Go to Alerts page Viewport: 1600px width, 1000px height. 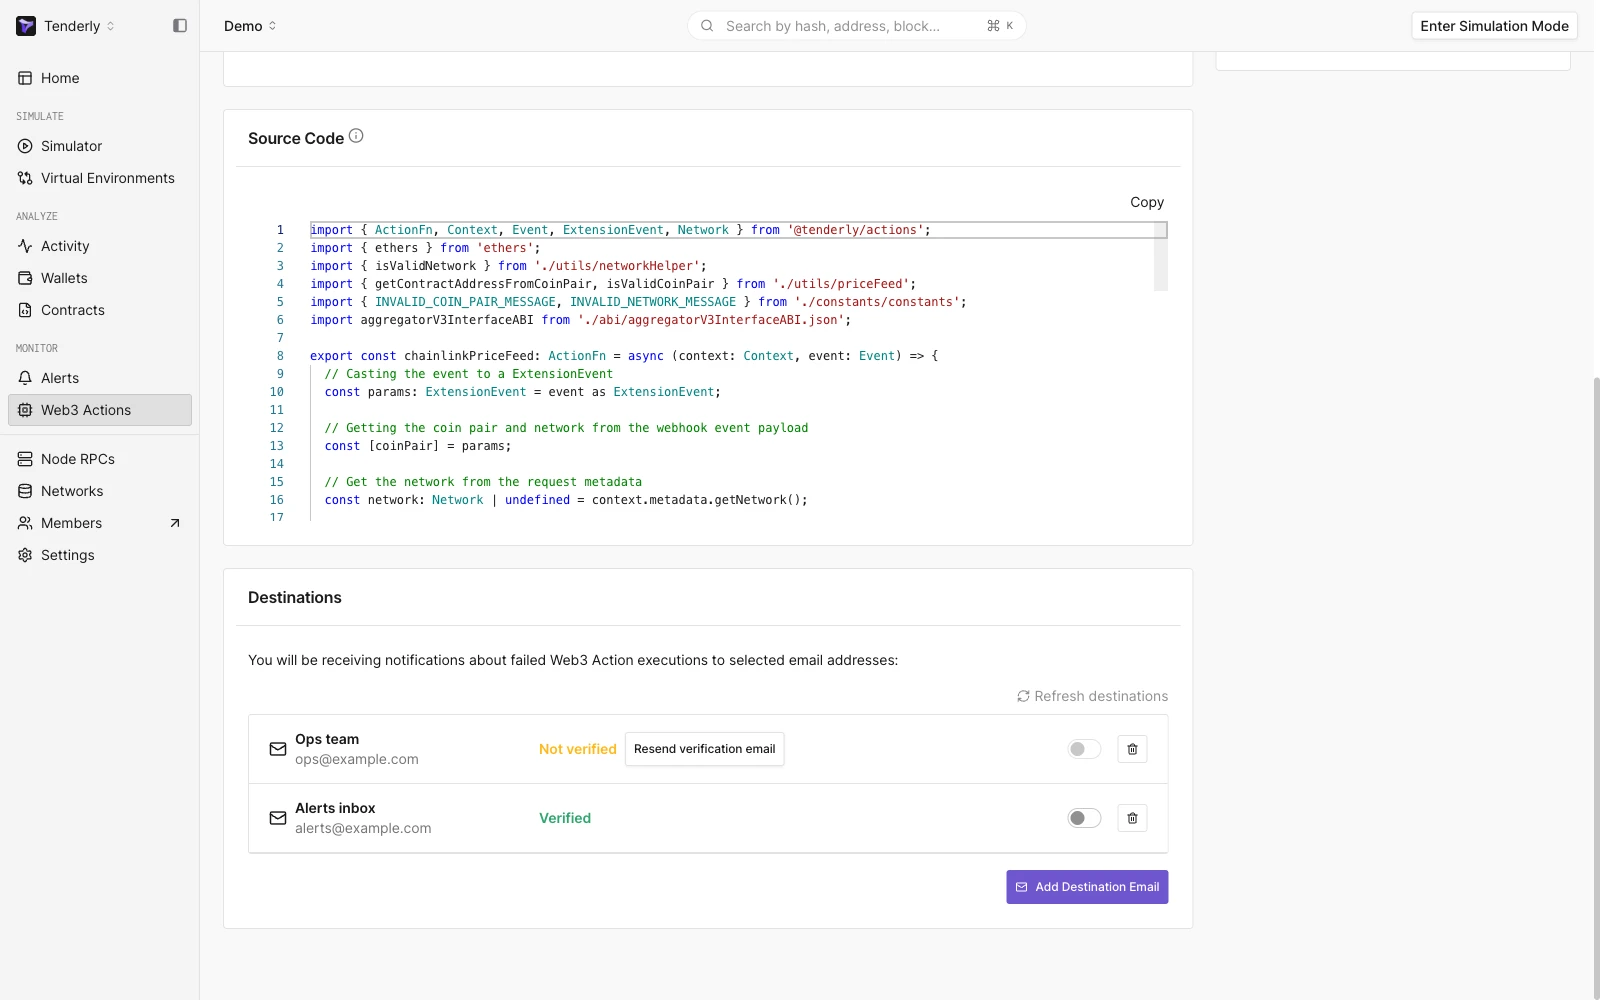point(99,378)
